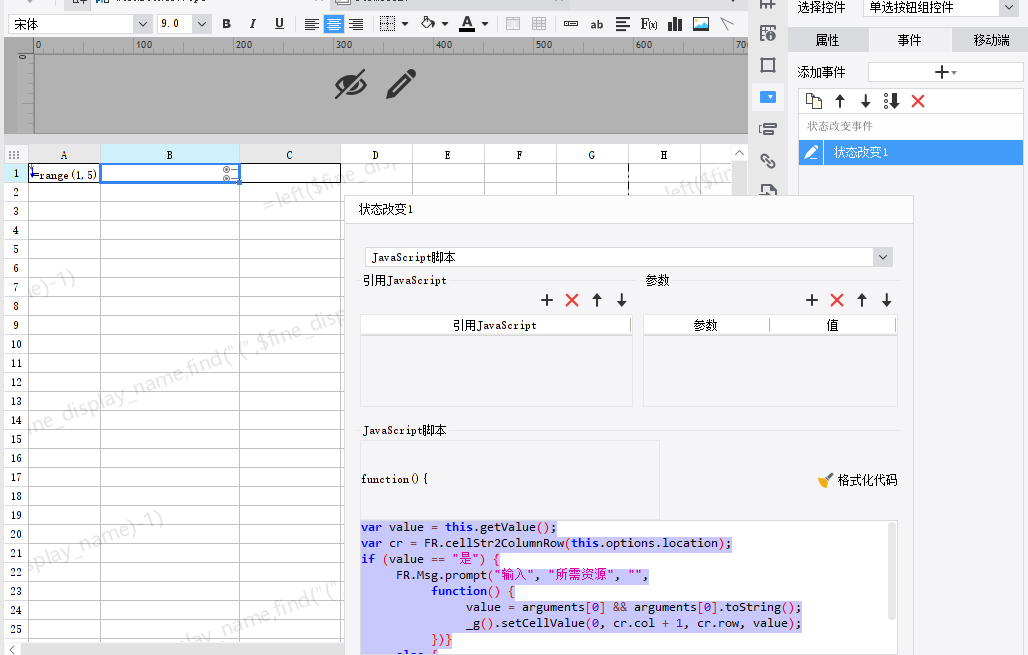
Task: Expand fill color dropdown arrow
Action: [x=445, y=24]
